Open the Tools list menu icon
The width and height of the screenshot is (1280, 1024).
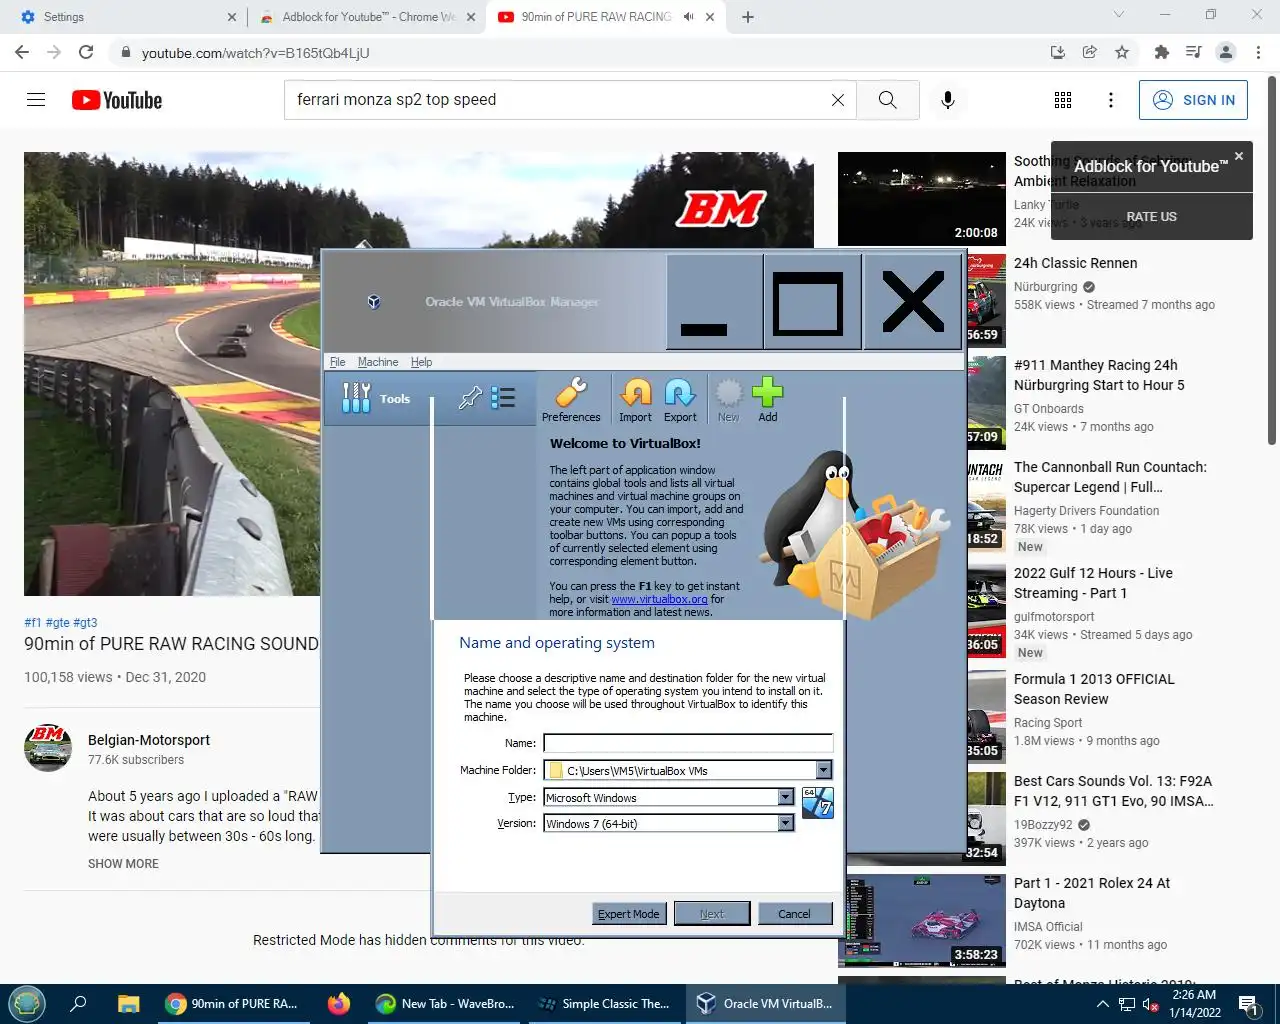503,398
